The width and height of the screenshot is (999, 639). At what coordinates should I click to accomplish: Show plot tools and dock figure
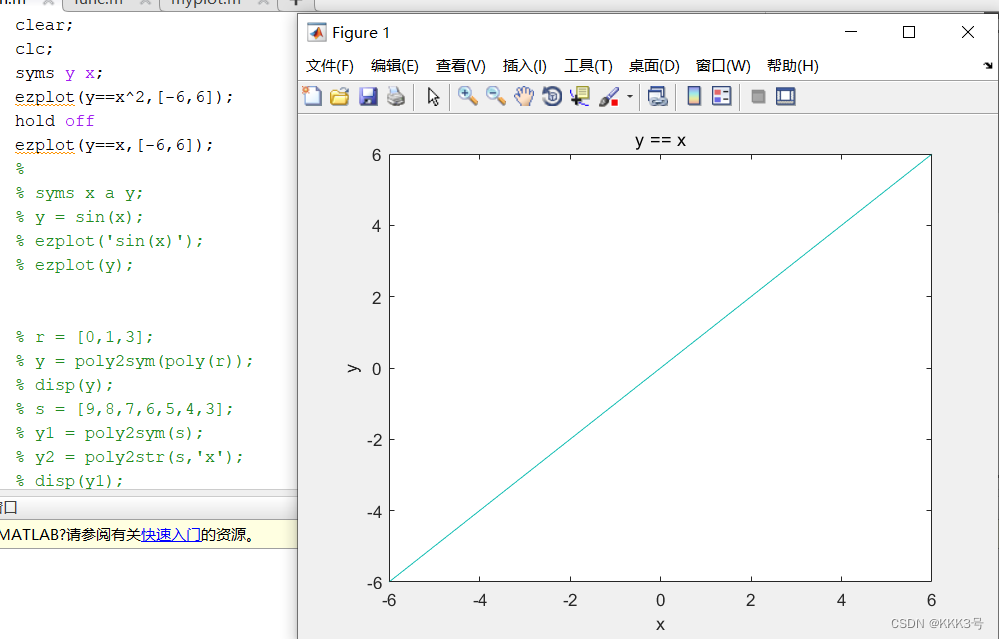pos(786,96)
